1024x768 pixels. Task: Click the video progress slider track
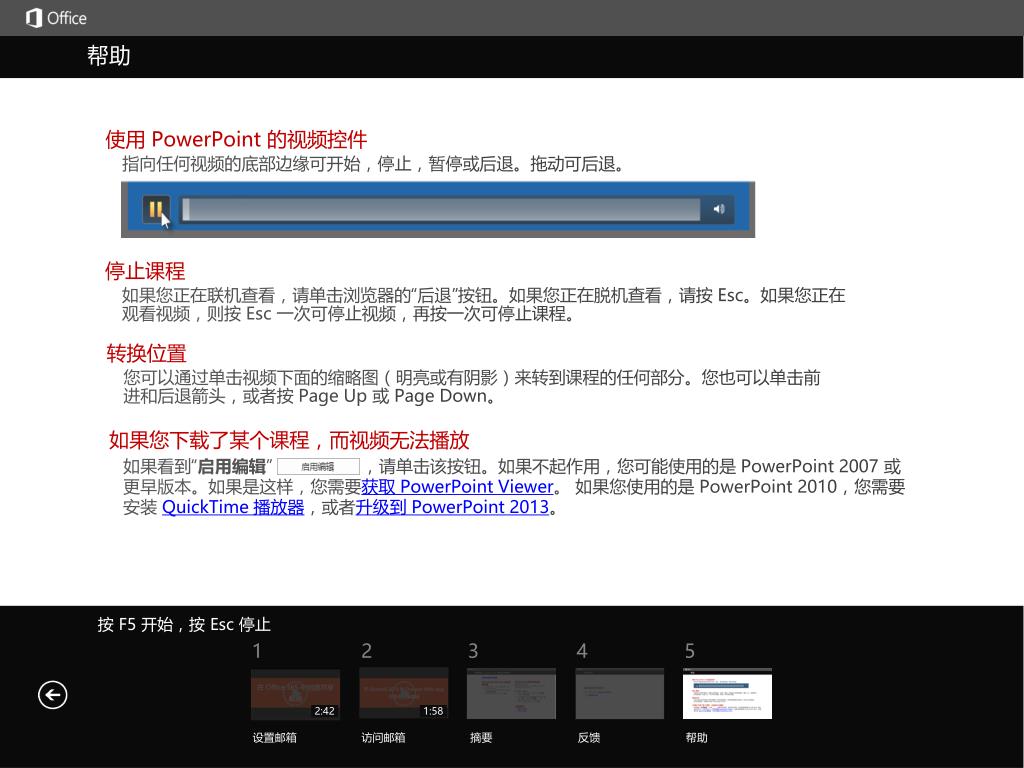[x=440, y=209]
